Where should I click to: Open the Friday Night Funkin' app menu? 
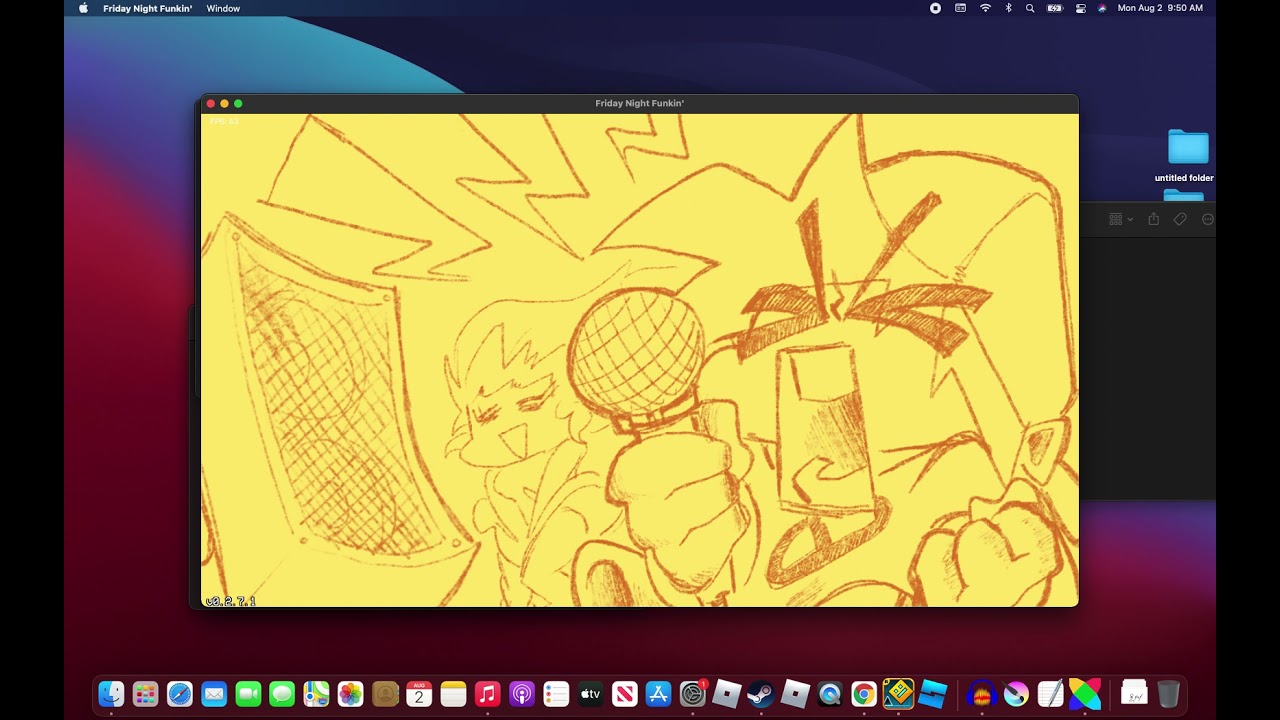tap(147, 8)
